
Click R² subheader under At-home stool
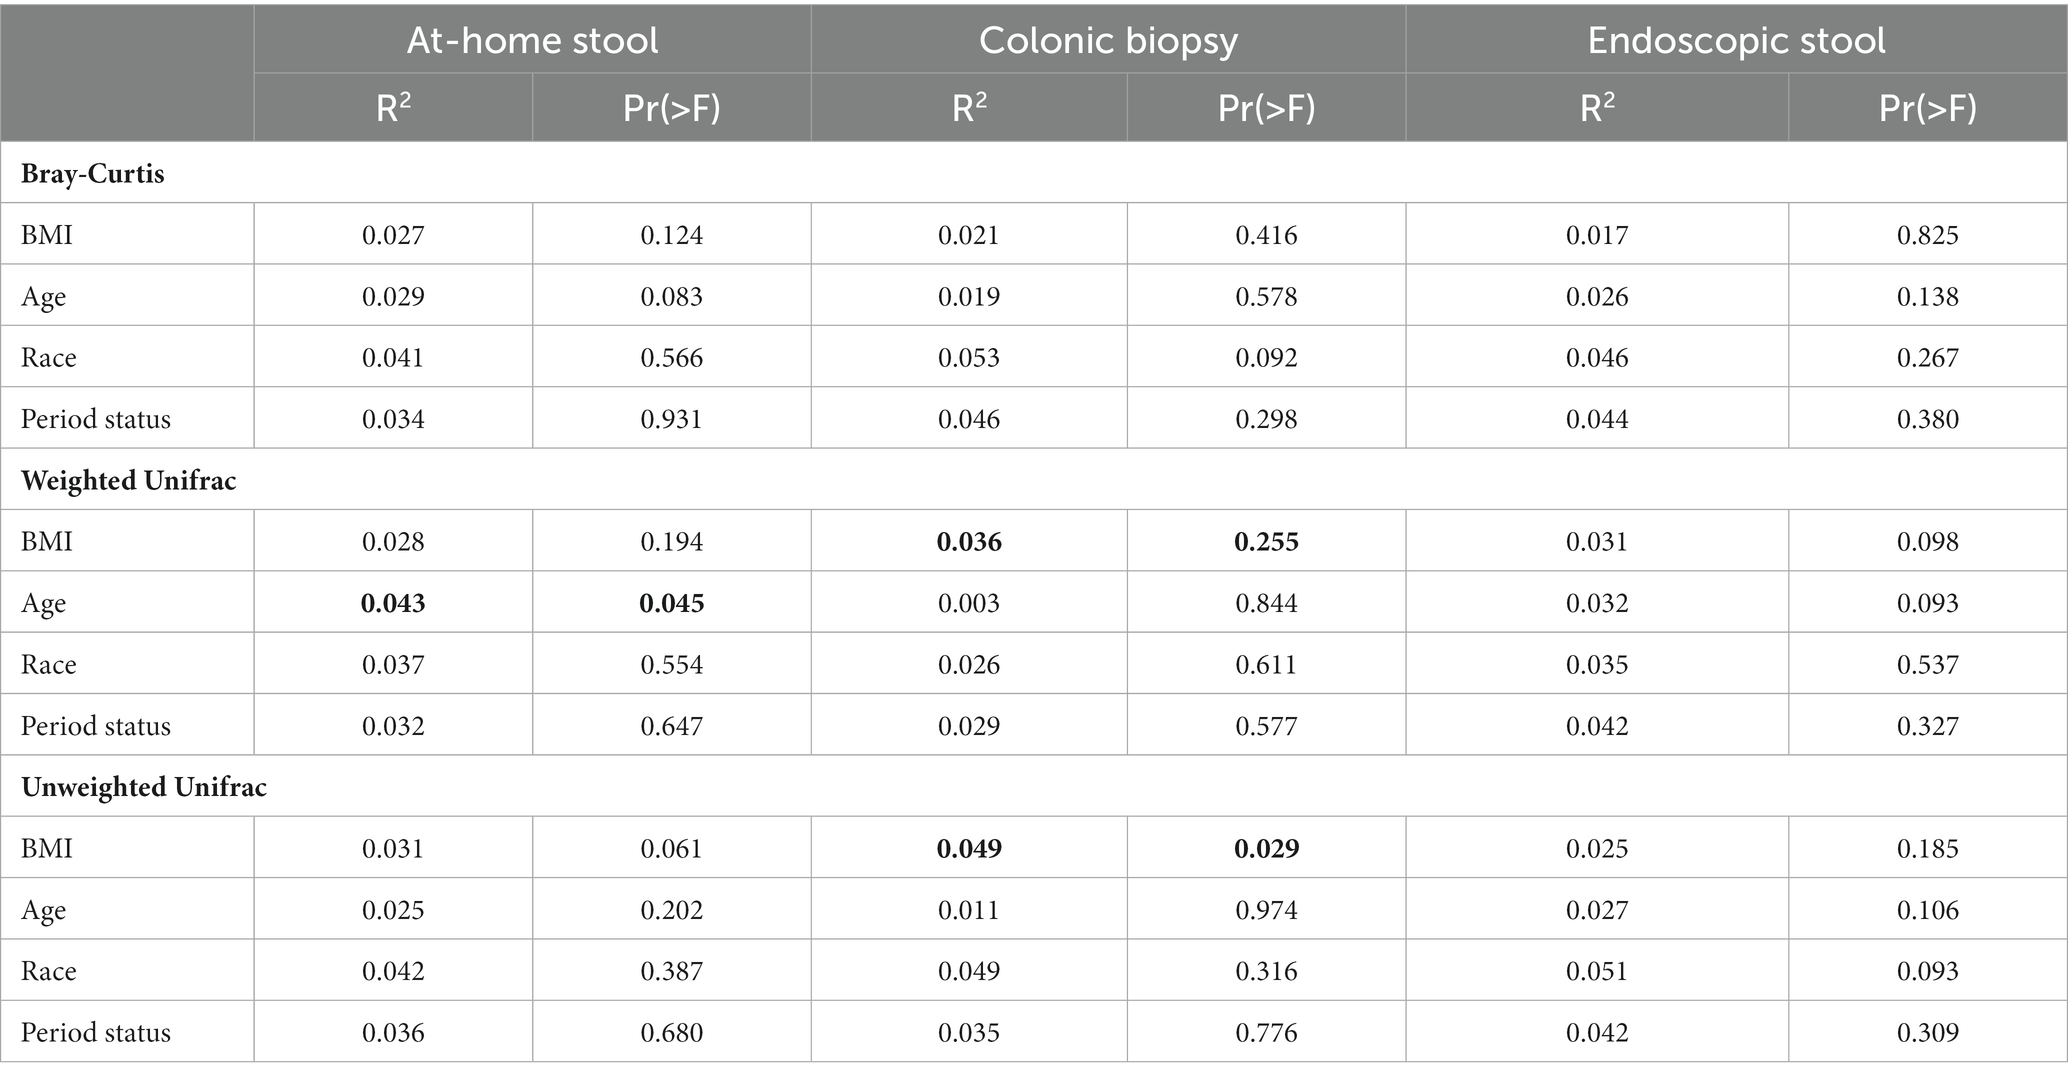(x=393, y=107)
